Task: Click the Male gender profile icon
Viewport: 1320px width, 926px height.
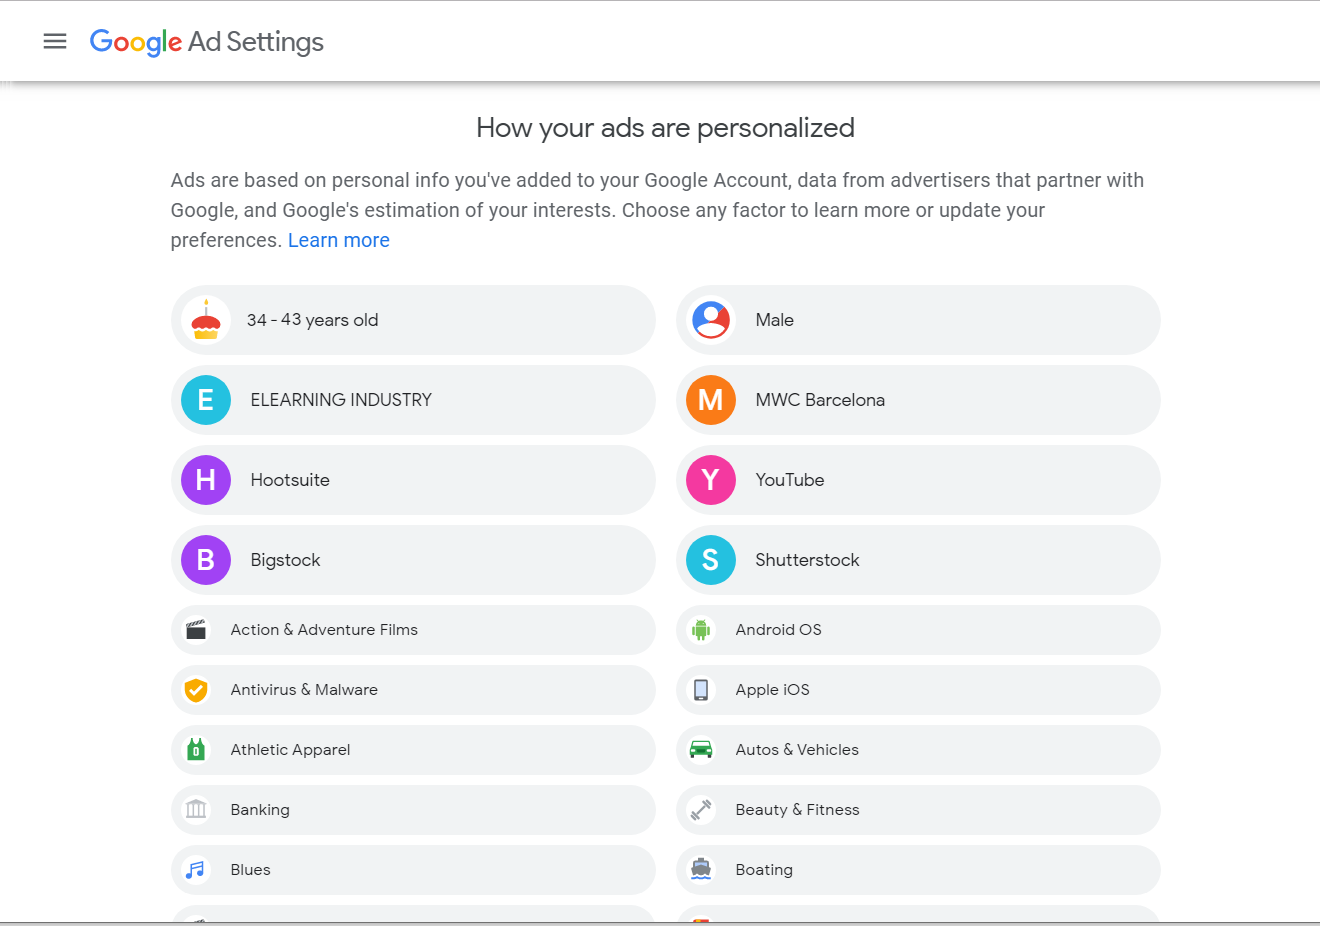Action: pyautogui.click(x=711, y=320)
